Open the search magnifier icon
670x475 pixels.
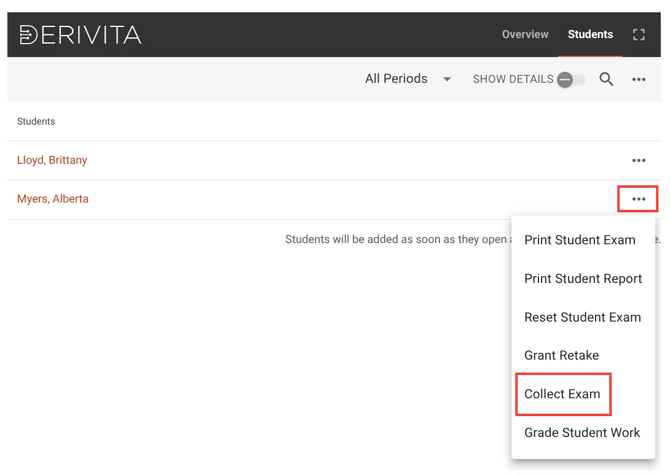pos(606,79)
